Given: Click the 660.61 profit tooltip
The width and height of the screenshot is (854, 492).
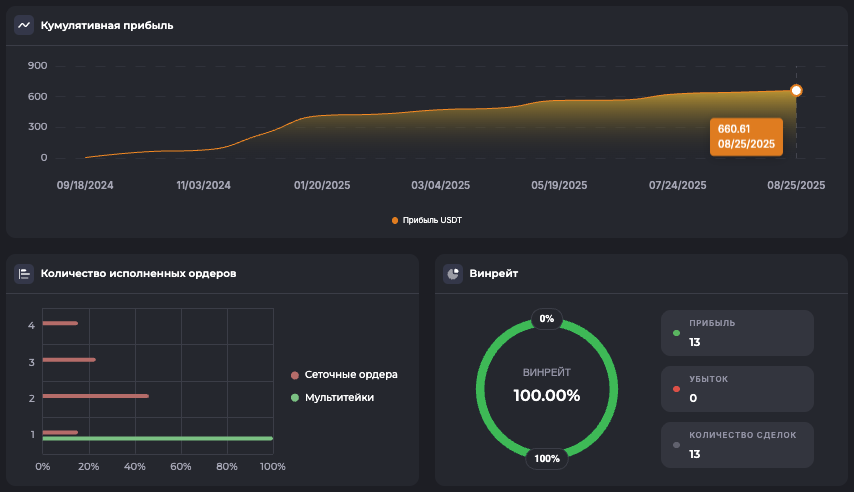Looking at the screenshot, I should point(746,136).
